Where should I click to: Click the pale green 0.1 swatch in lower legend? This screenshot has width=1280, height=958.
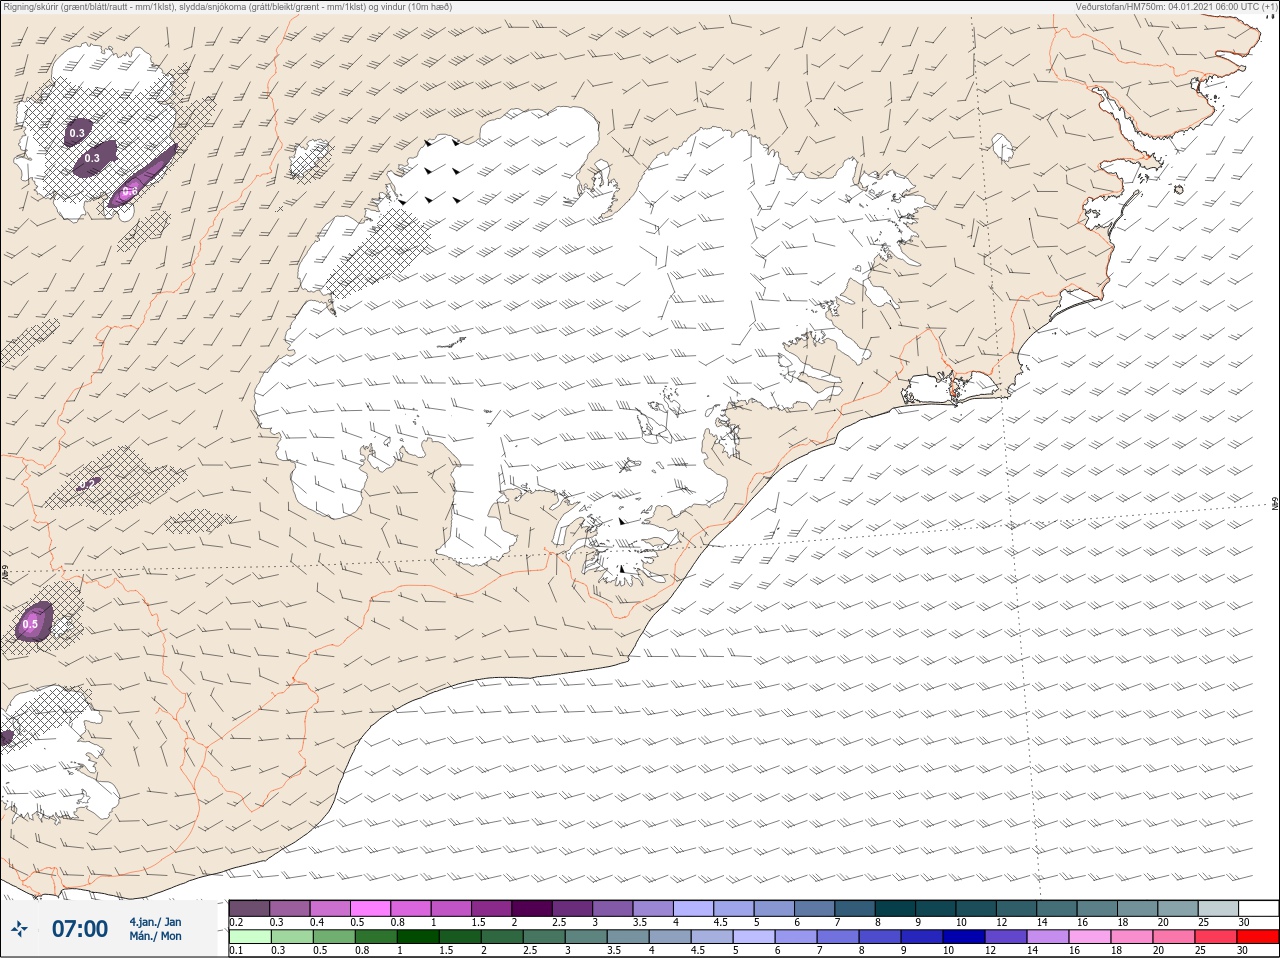(x=249, y=937)
